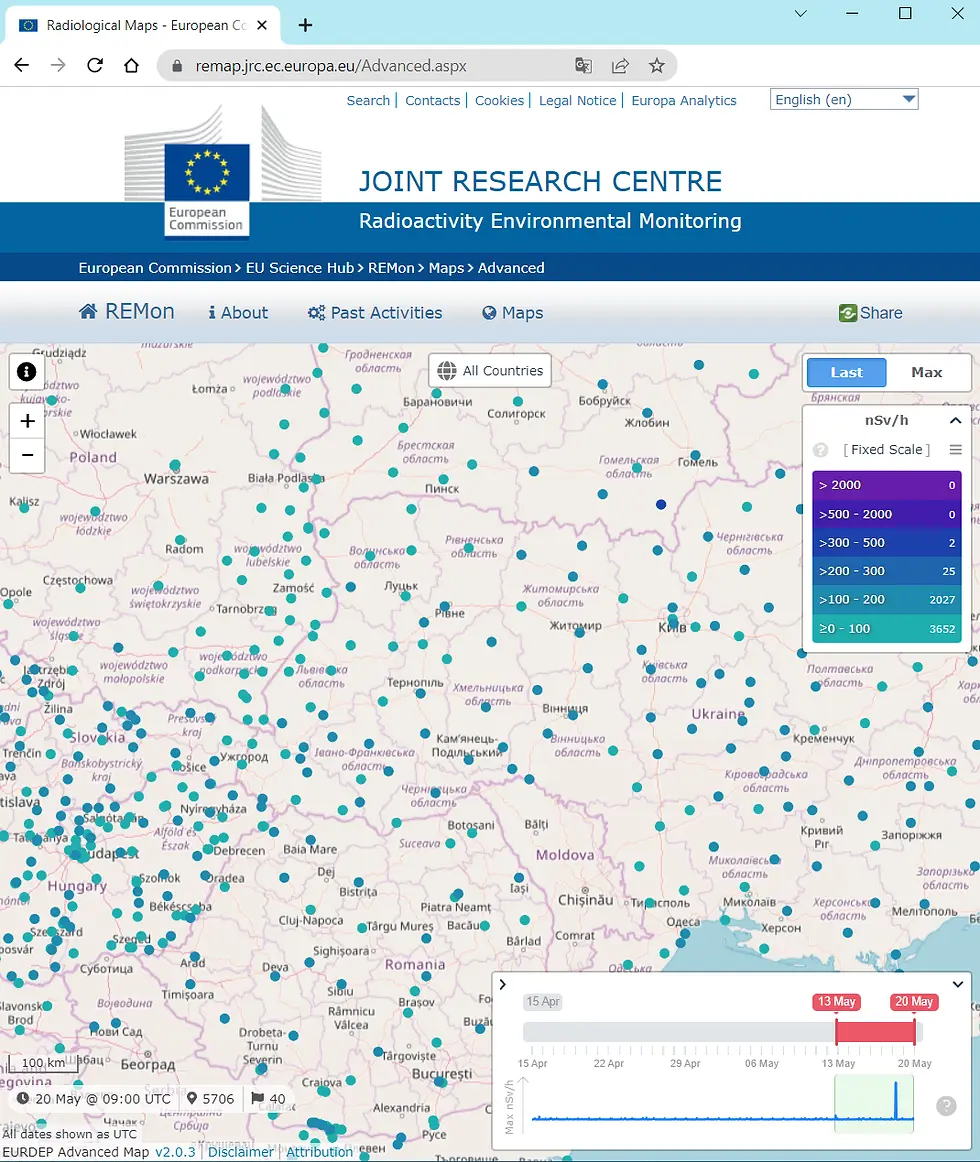Click the red selected timeline range bar
980x1162 pixels.
coord(875,1032)
